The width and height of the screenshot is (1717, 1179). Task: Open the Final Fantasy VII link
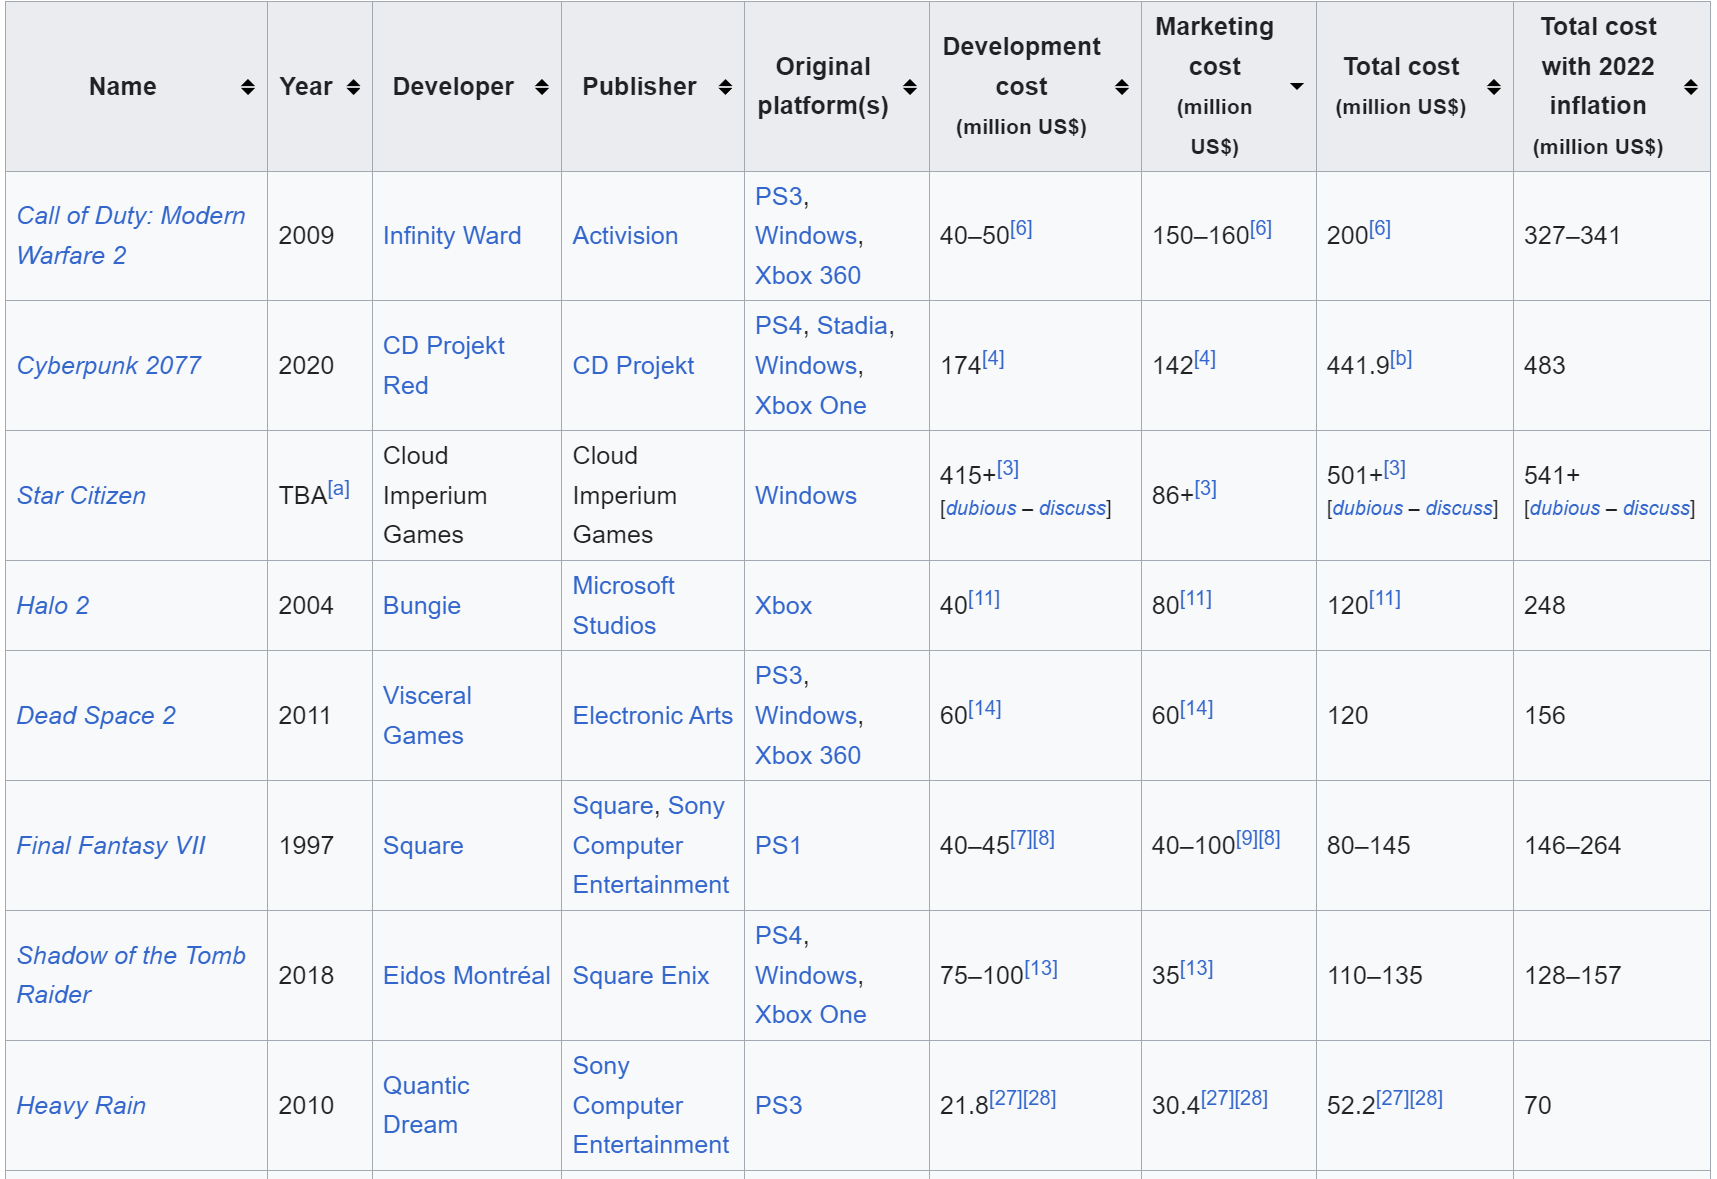pyautogui.click(x=111, y=846)
